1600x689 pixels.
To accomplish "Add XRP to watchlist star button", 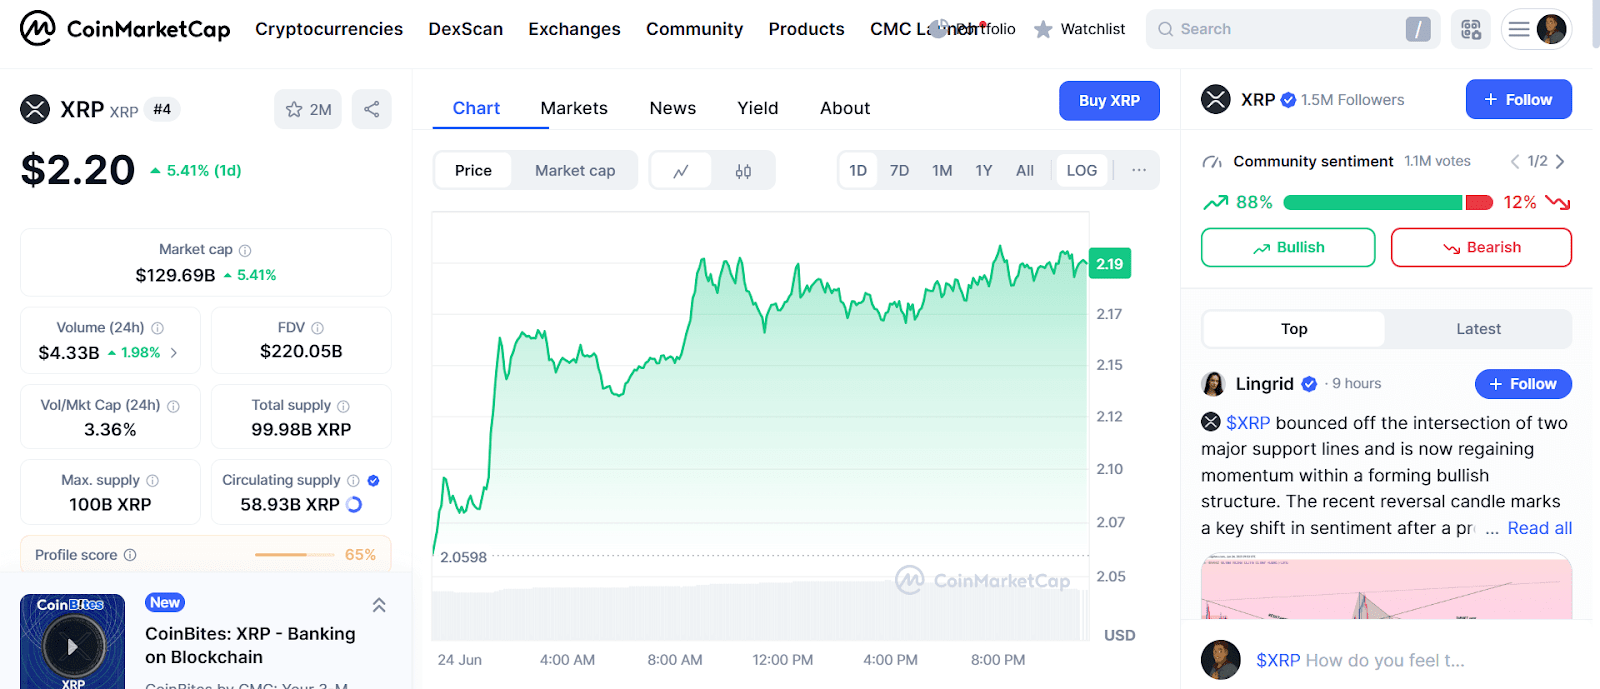I will click(x=308, y=109).
